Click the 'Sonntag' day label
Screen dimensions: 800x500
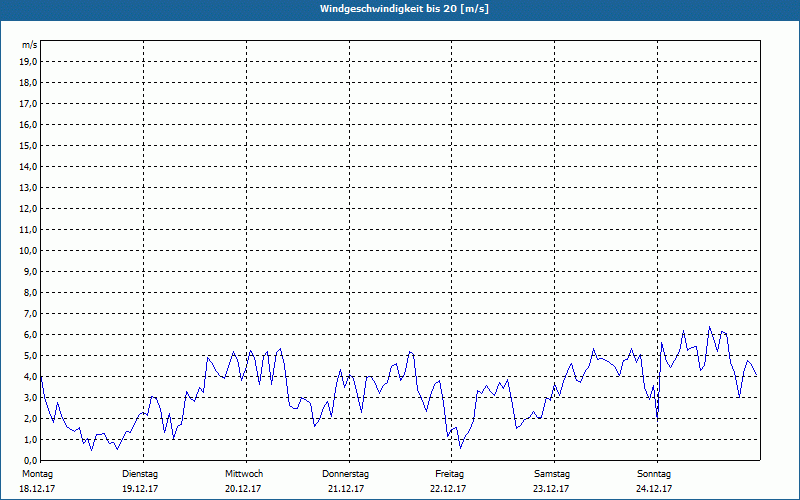click(654, 474)
